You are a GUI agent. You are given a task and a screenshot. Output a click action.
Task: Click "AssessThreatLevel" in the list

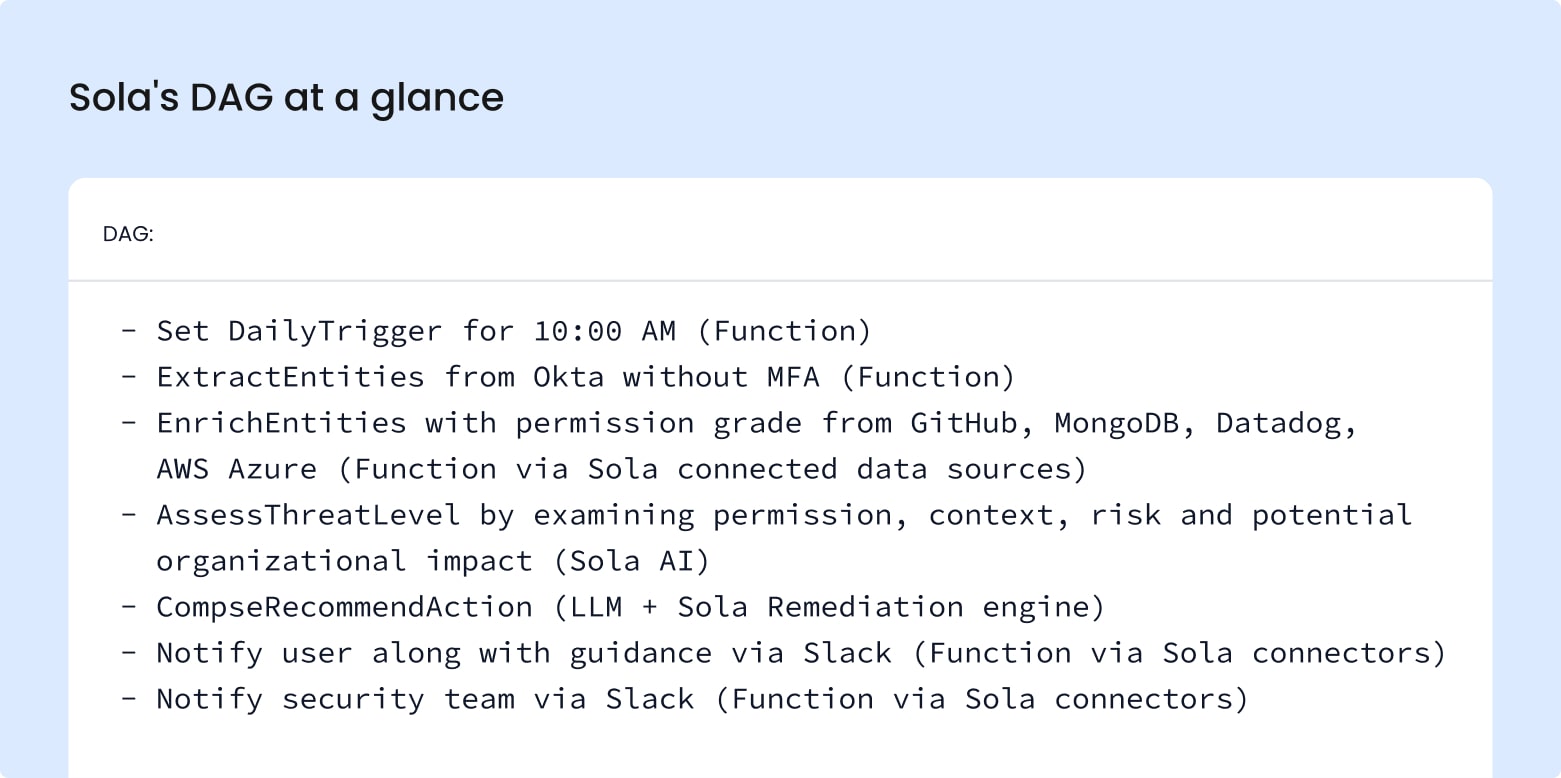(308, 515)
